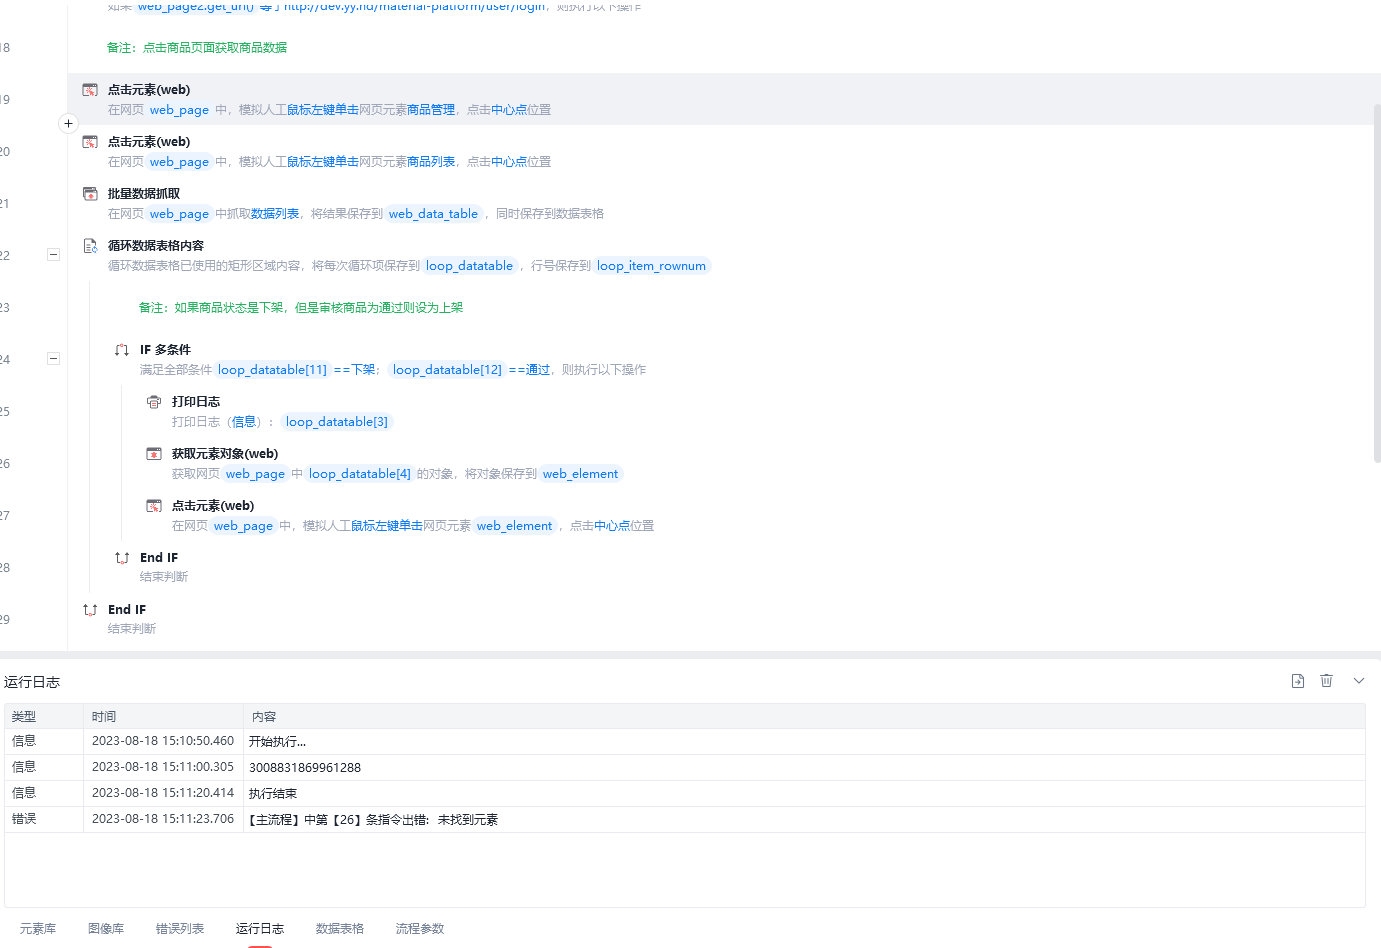Click the comment 点击商品页面获取商品数据
This screenshot has width=1381, height=948.
[x=197, y=48]
